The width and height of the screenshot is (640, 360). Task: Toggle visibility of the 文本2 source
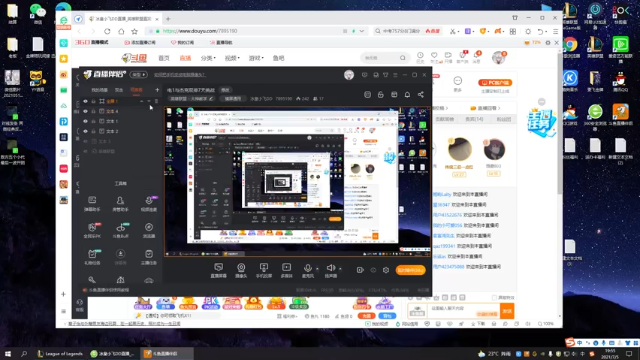[85, 131]
